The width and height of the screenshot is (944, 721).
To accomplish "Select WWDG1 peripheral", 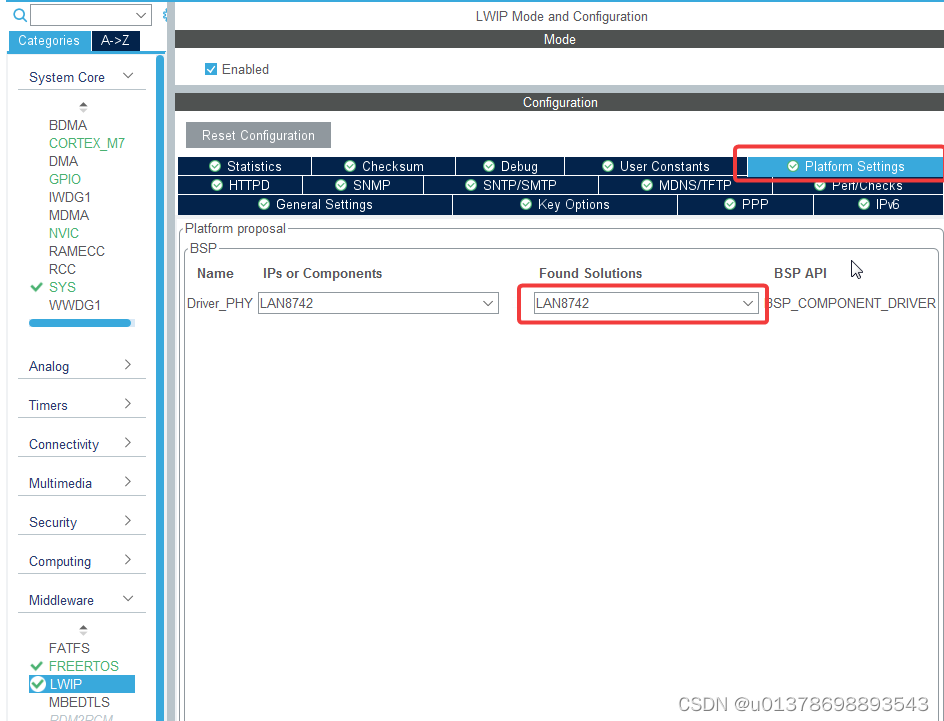I will click(75, 305).
